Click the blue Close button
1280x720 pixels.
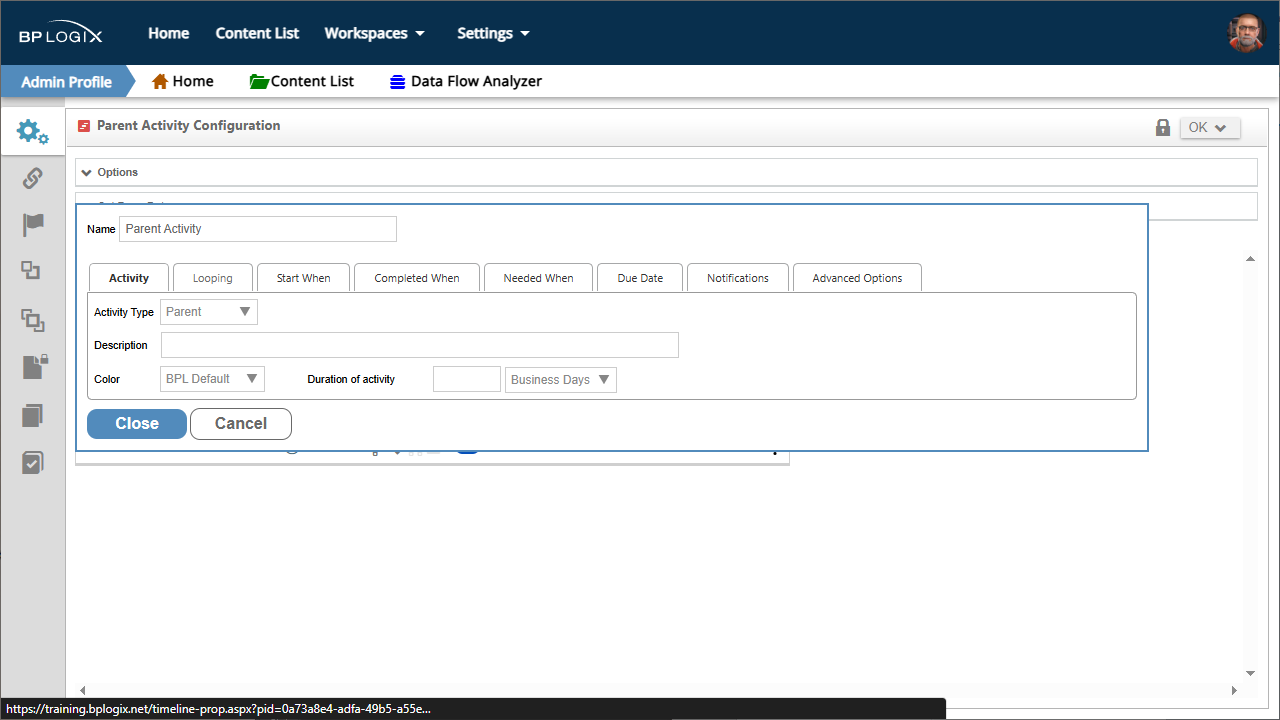(x=137, y=424)
